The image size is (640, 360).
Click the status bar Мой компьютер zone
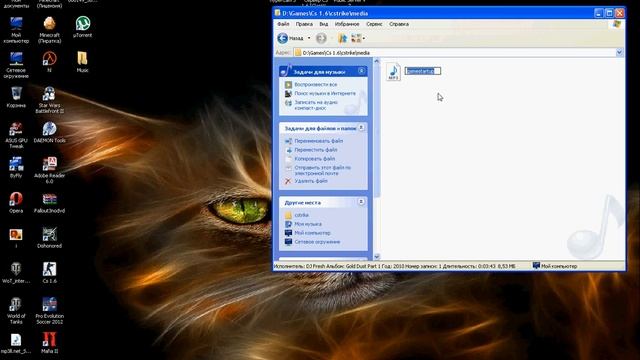(x=555, y=266)
